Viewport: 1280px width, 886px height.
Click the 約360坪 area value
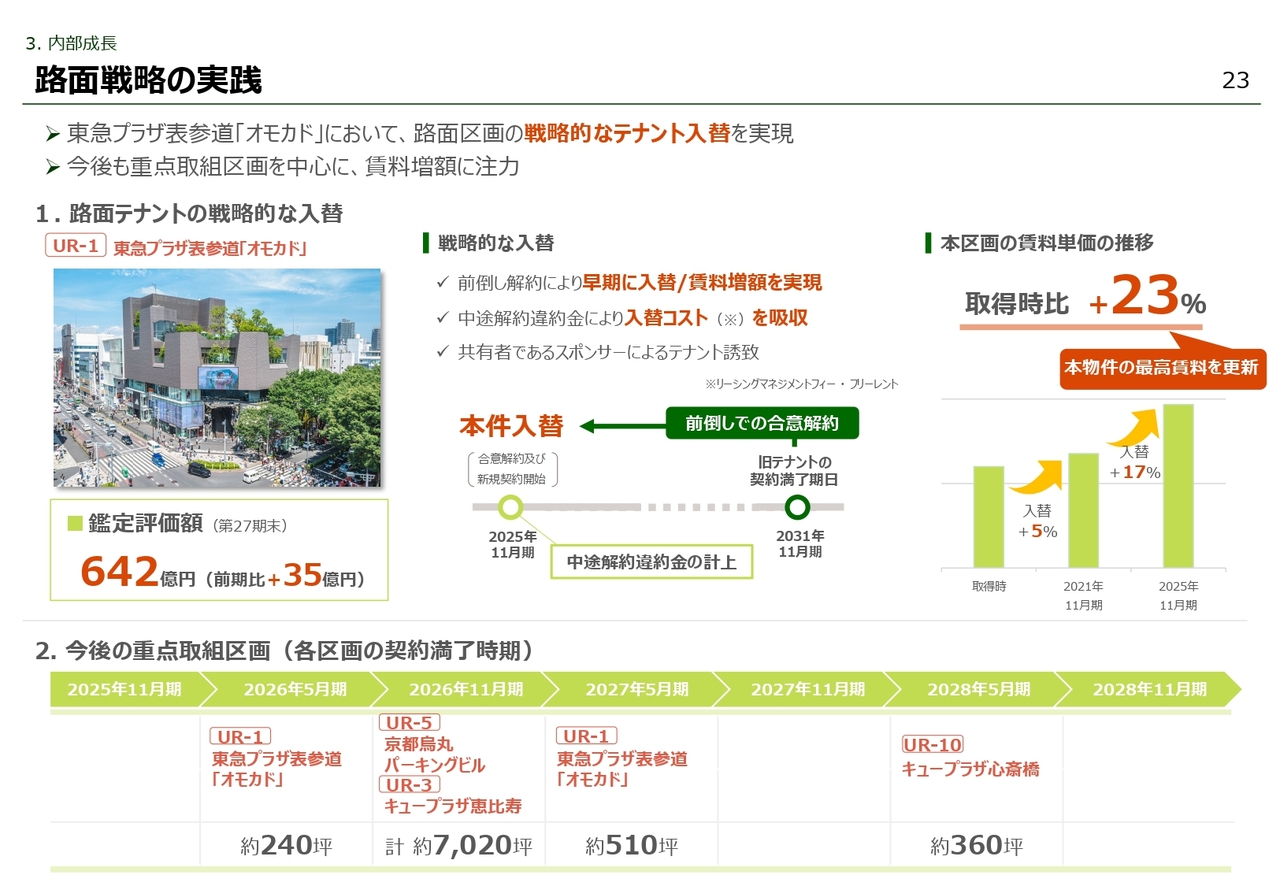[x=977, y=846]
